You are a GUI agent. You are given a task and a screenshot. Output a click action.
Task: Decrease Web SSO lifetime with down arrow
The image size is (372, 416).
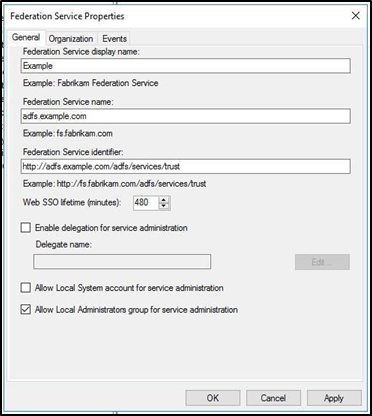pos(164,206)
